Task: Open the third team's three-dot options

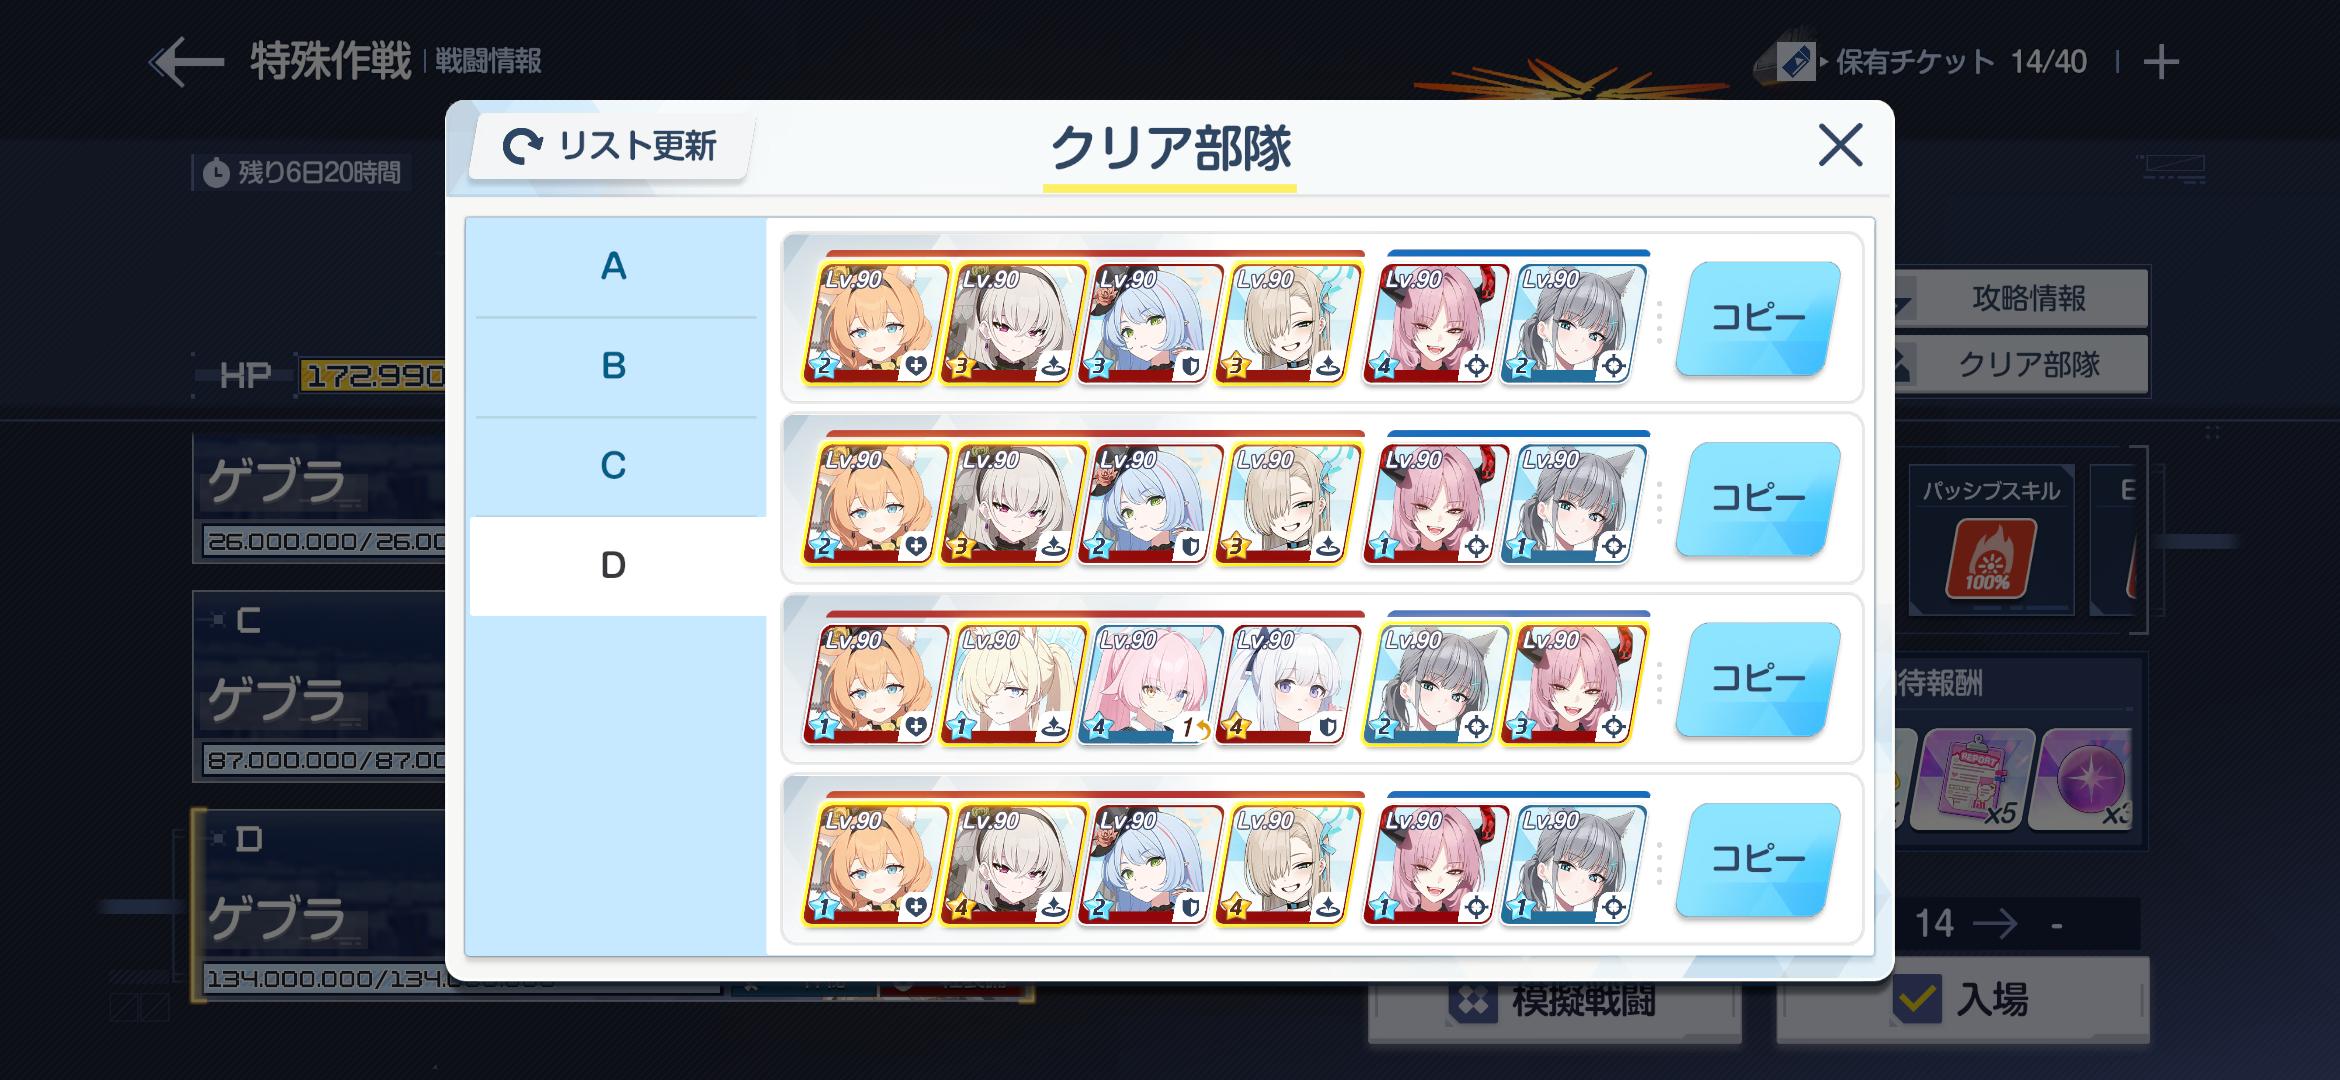Action: [x=1659, y=681]
